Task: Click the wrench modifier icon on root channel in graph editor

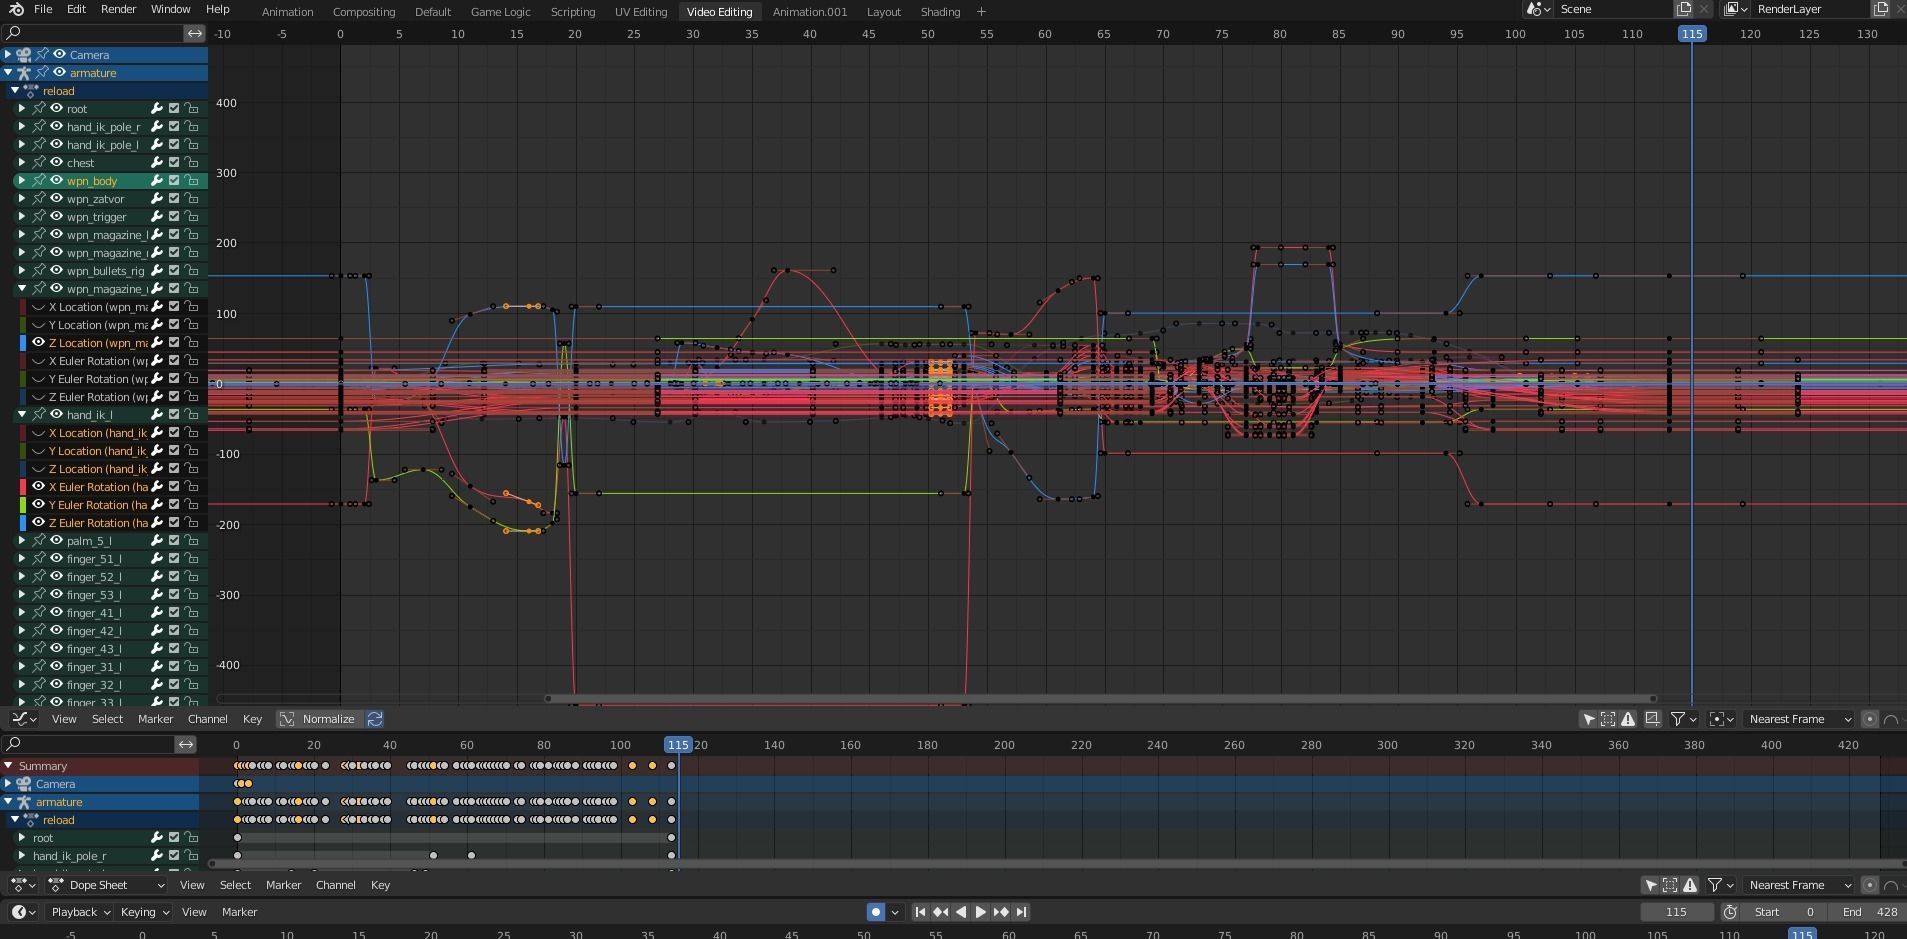Action: 157,109
